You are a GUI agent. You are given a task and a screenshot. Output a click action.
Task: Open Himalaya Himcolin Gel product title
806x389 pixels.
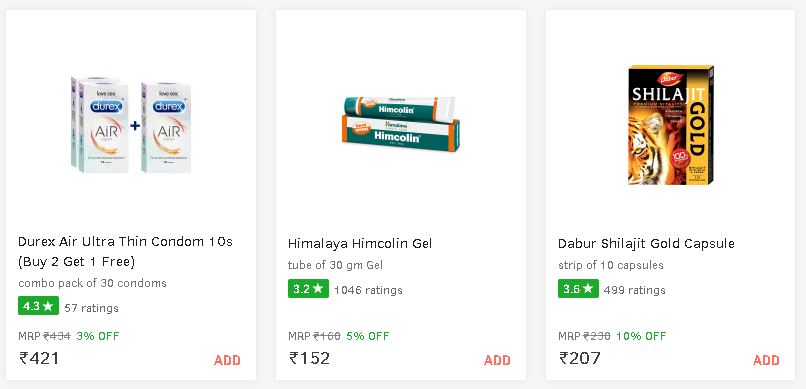(360, 243)
